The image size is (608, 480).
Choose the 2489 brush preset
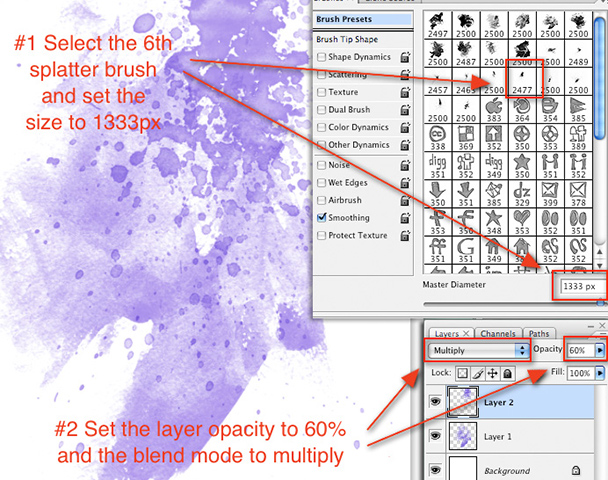[x=578, y=53]
